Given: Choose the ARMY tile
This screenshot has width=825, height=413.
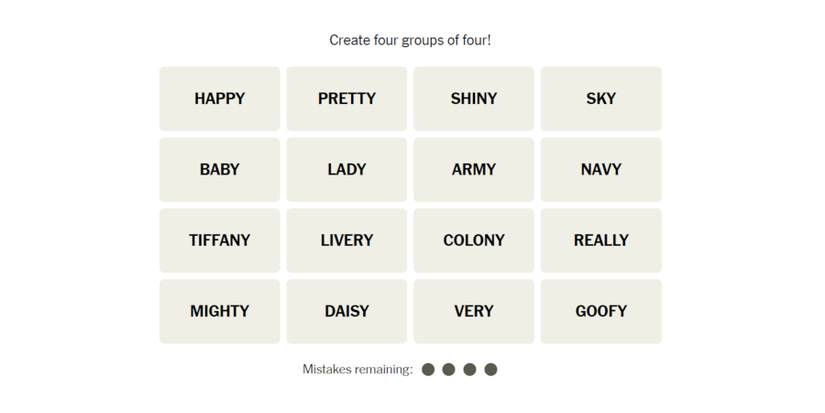Looking at the screenshot, I should point(473,170).
